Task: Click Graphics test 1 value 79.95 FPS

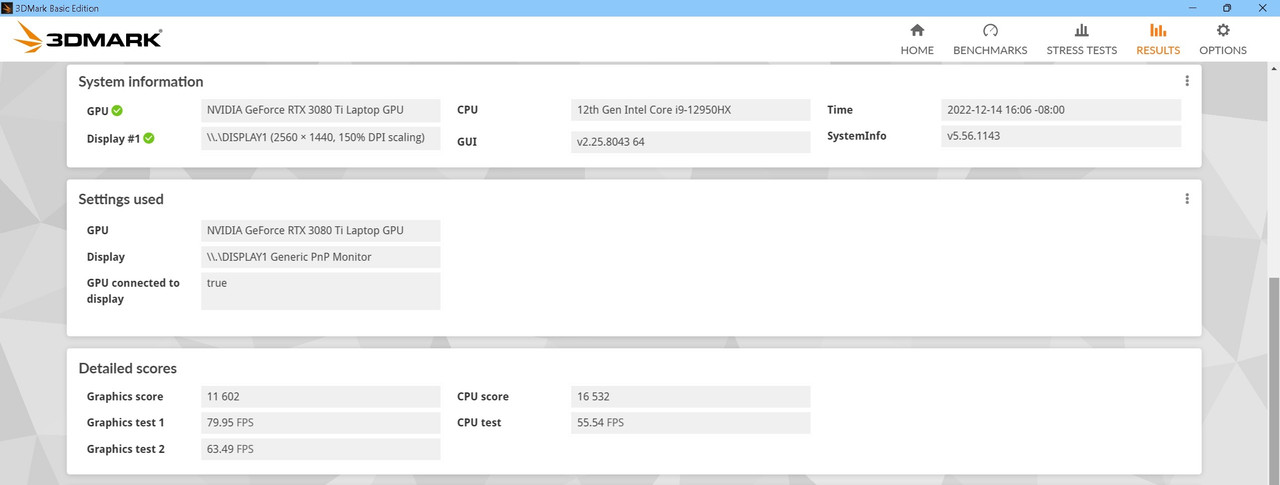Action: (320, 423)
